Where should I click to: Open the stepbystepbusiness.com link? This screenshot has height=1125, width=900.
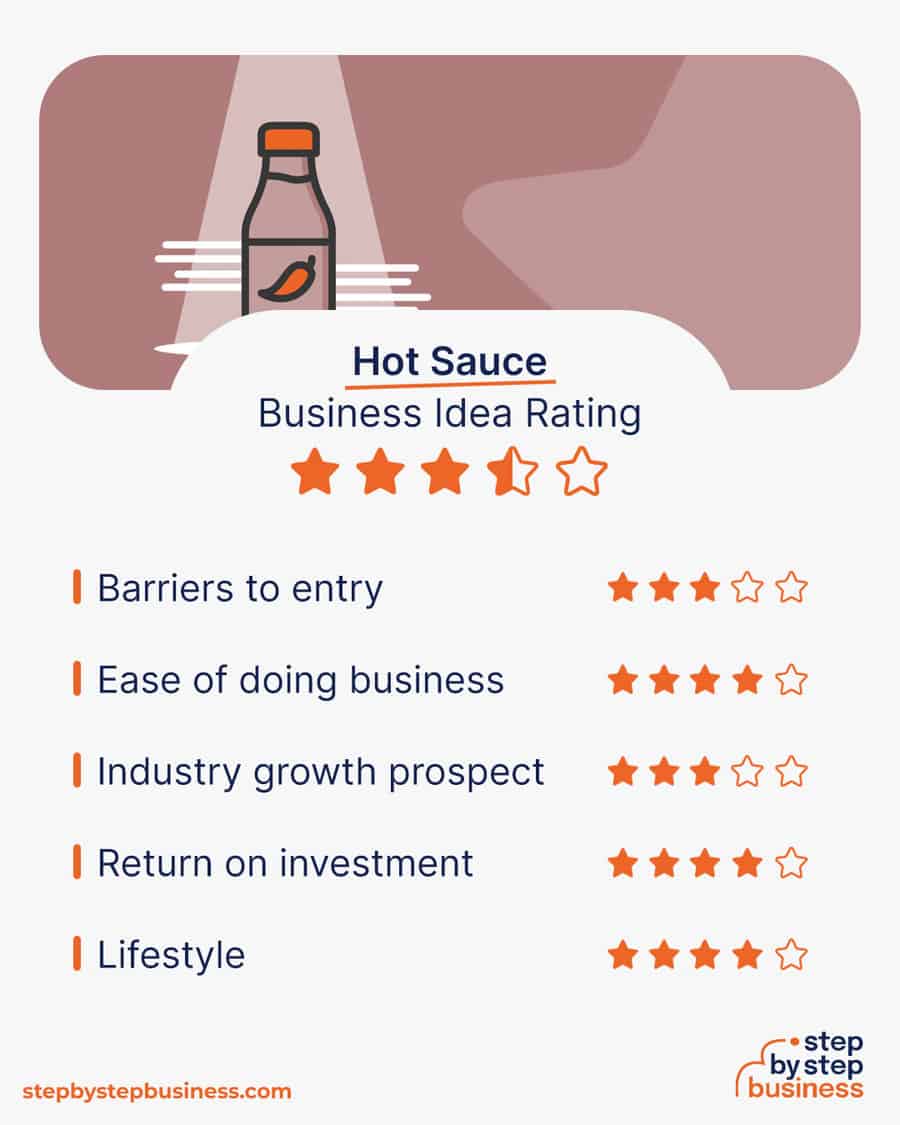click(156, 1091)
